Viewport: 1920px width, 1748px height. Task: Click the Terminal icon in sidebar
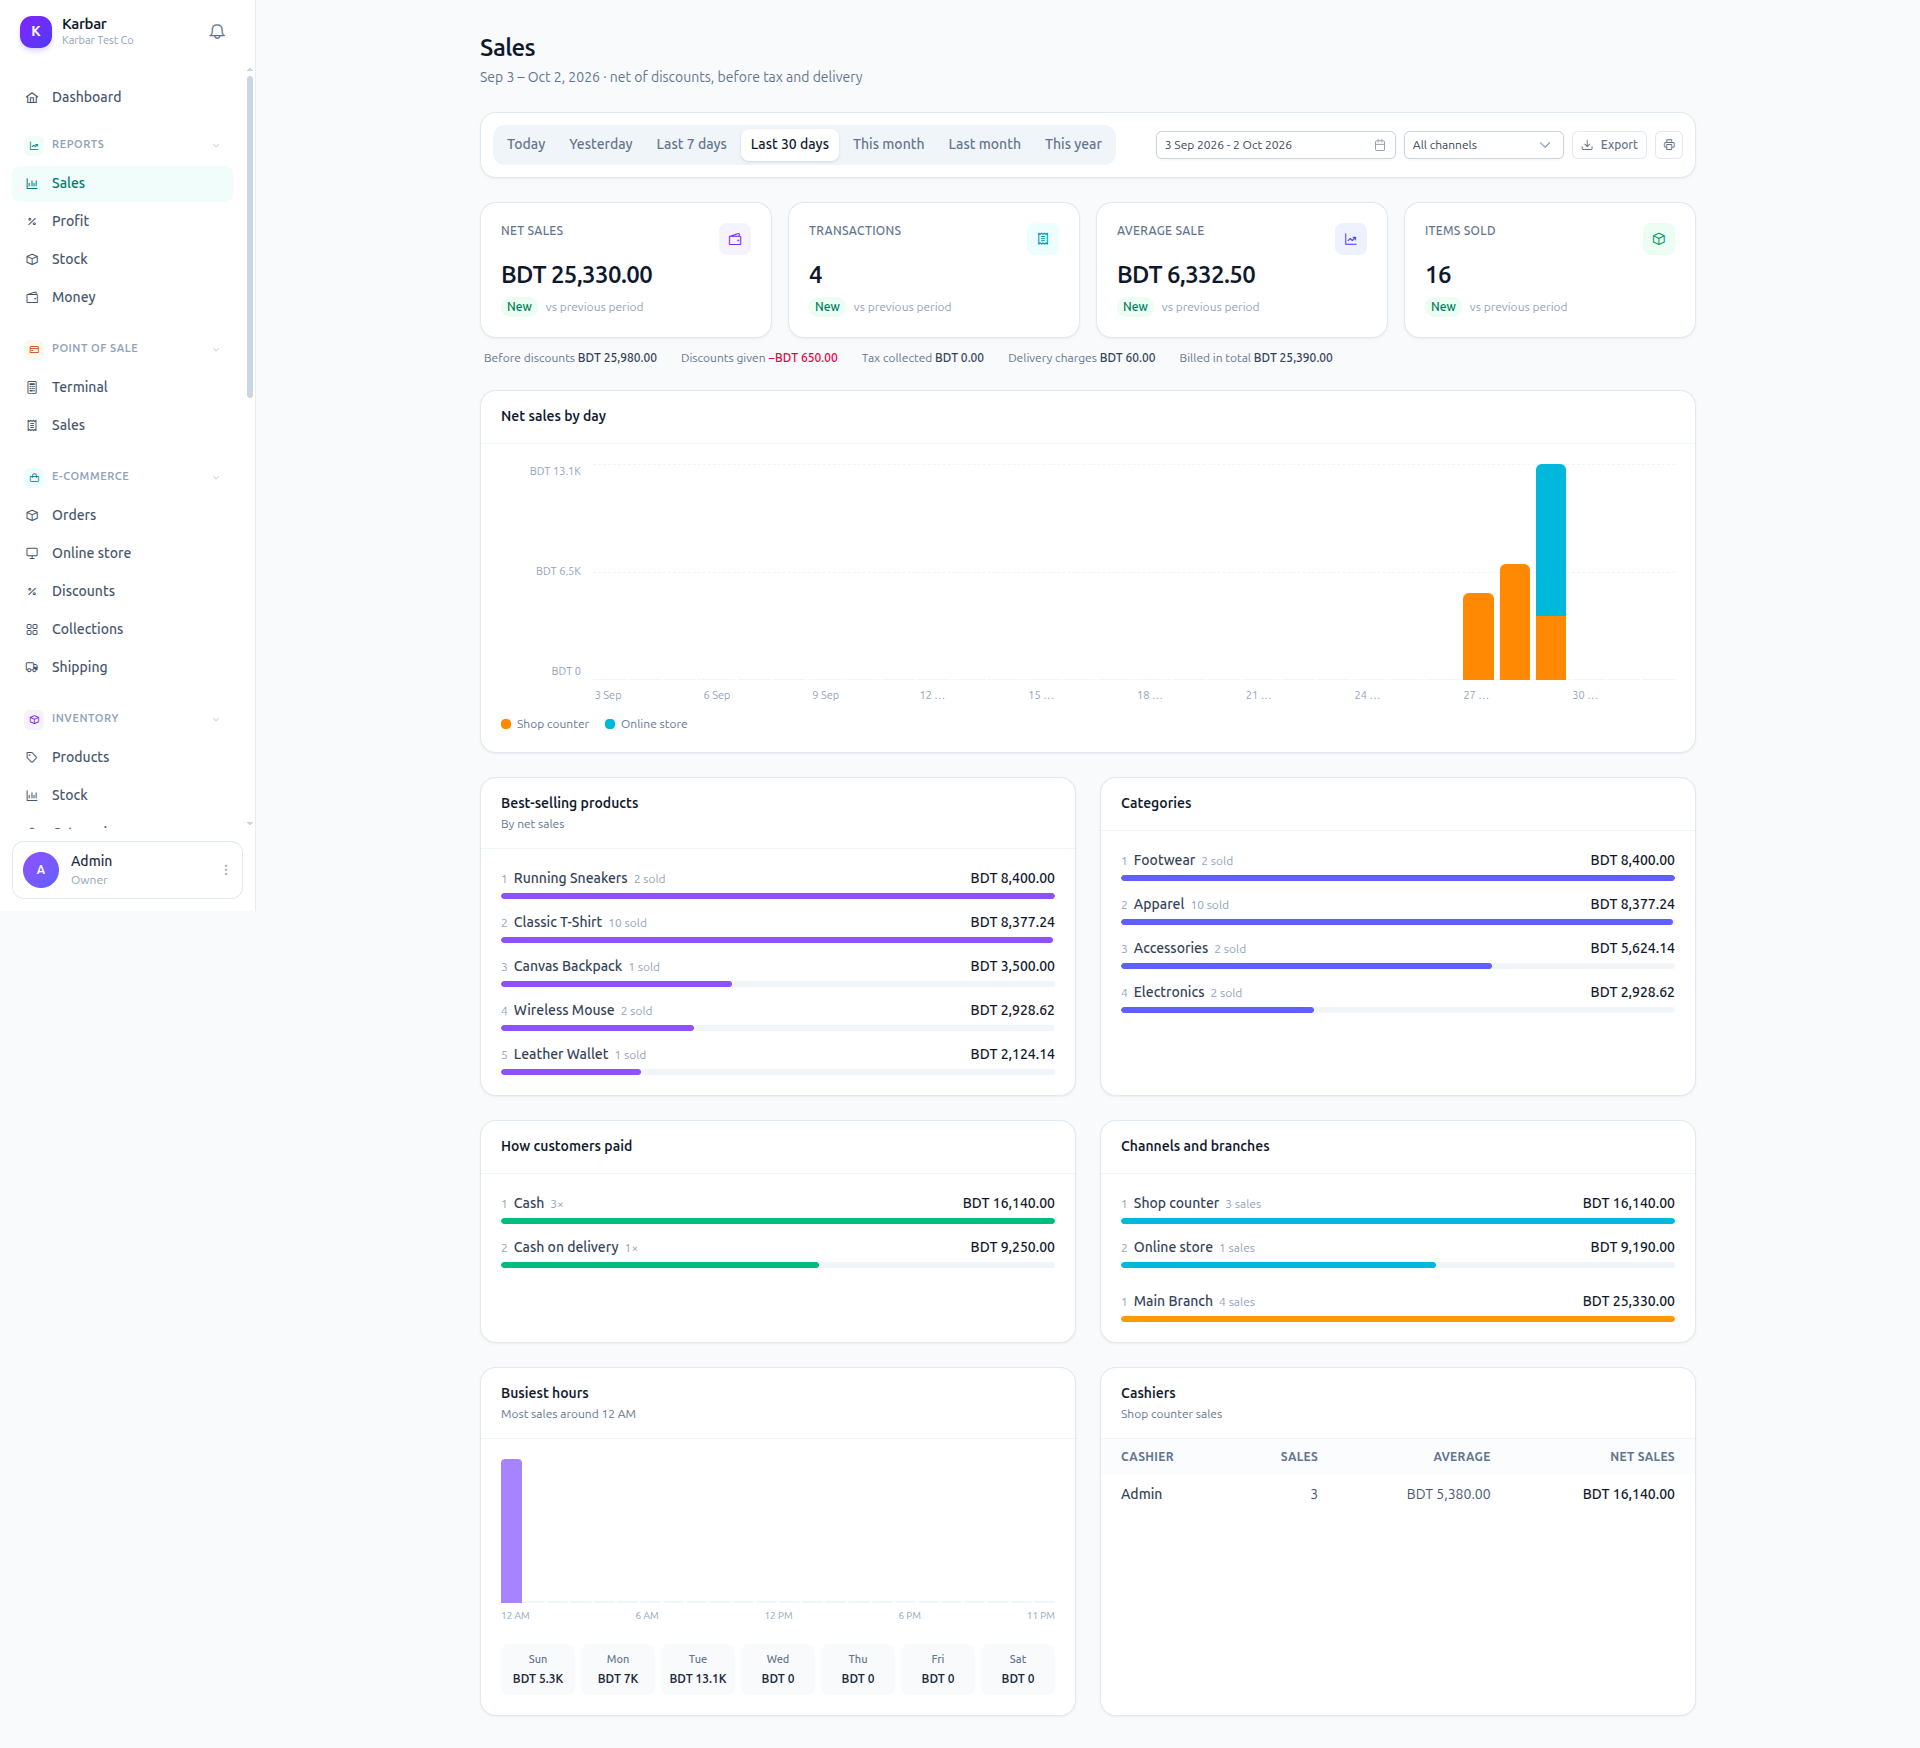tap(32, 387)
